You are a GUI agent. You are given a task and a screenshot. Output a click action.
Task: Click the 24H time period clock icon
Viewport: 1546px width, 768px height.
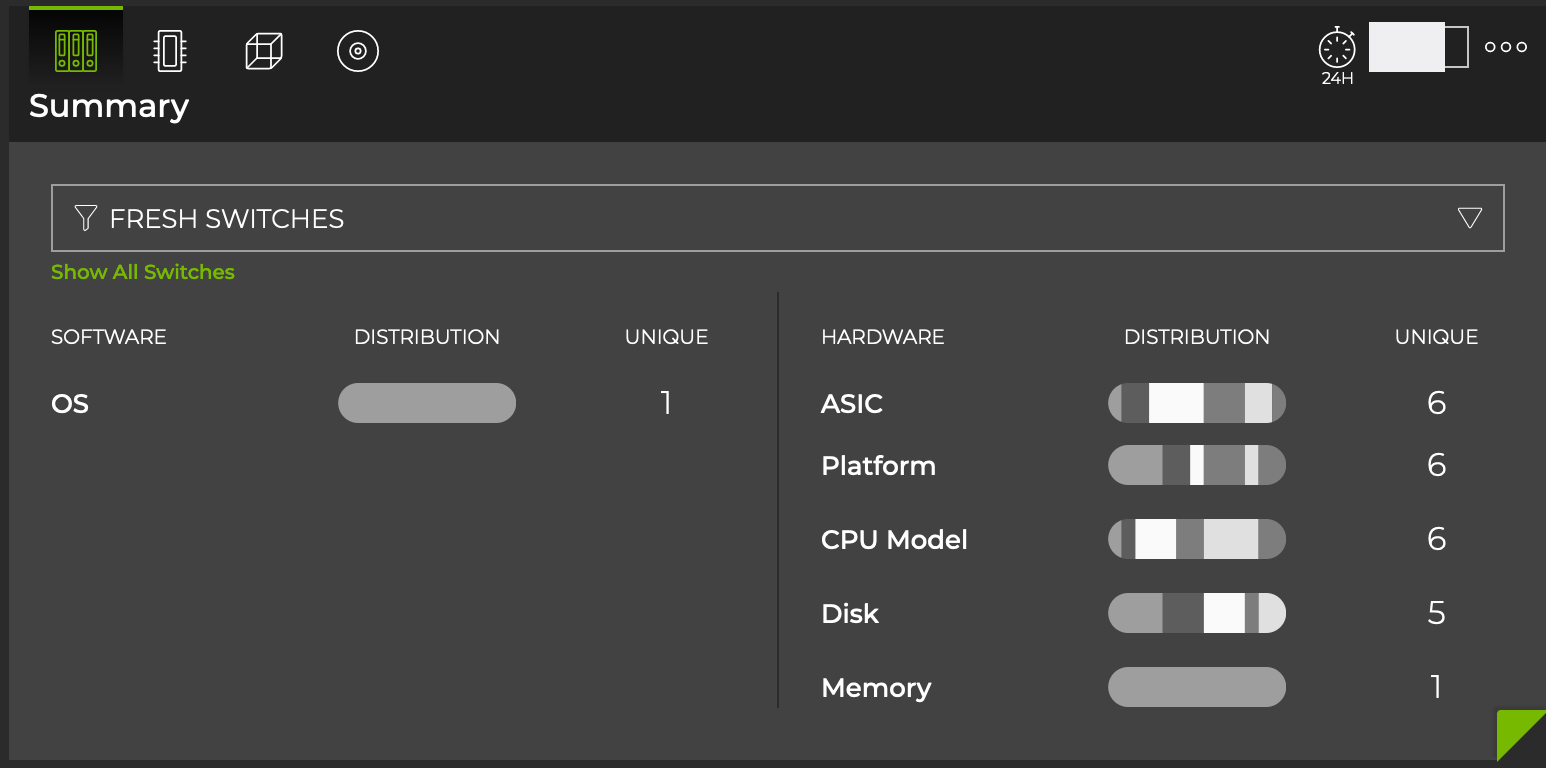click(1337, 50)
